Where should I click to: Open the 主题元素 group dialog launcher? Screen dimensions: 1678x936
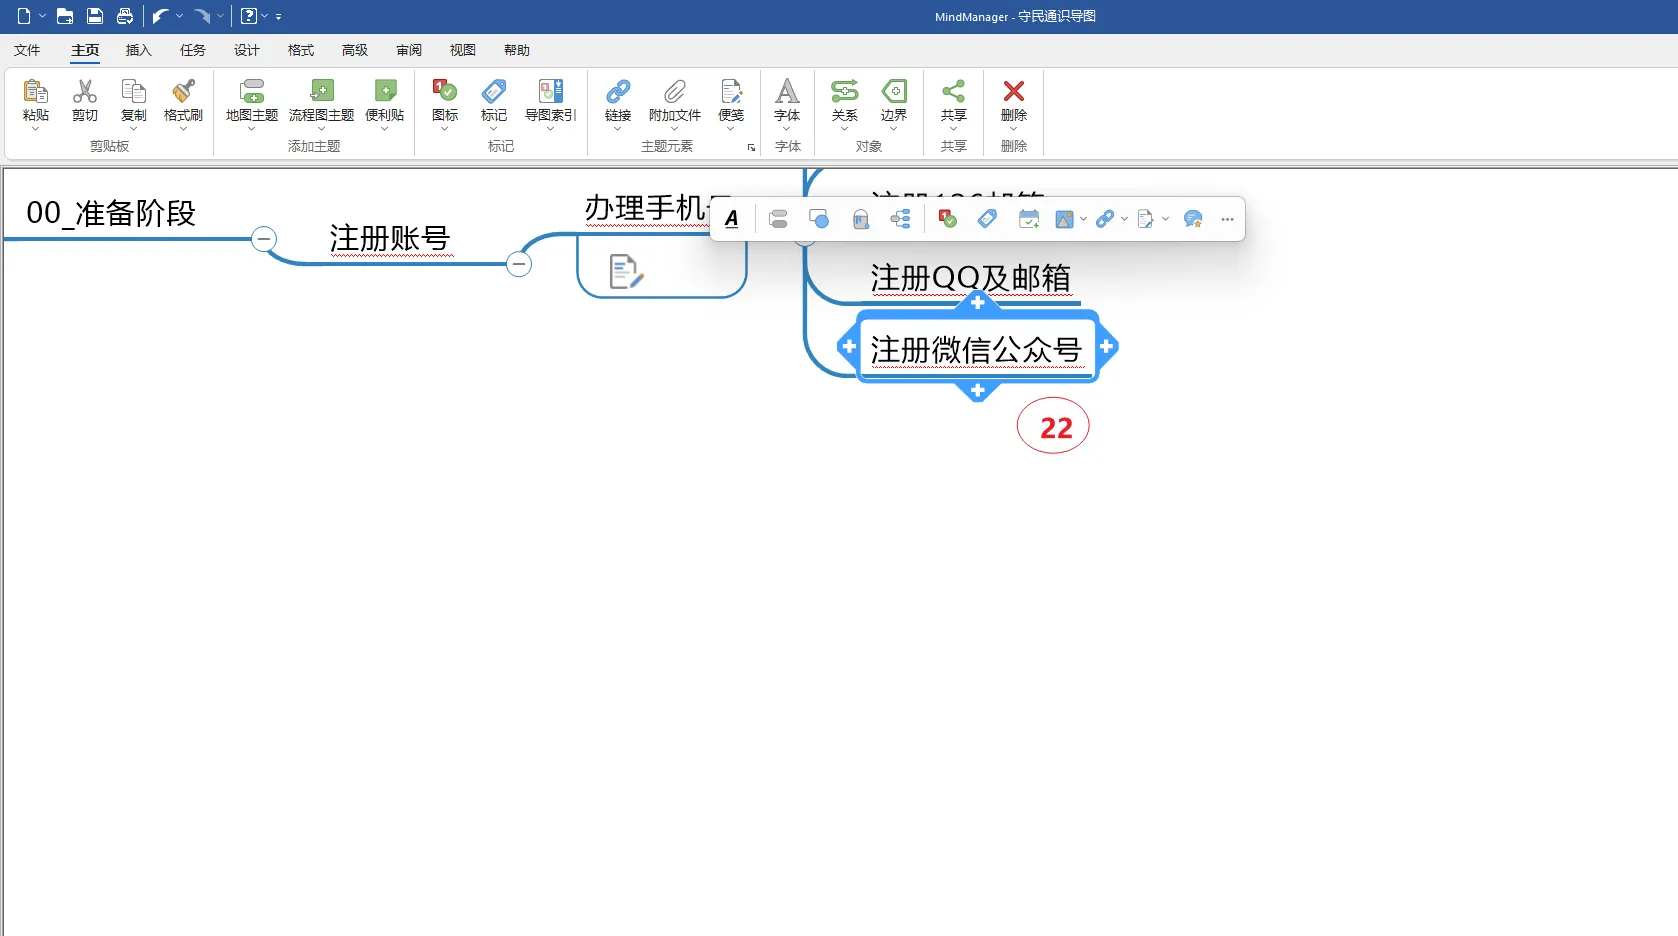751,148
